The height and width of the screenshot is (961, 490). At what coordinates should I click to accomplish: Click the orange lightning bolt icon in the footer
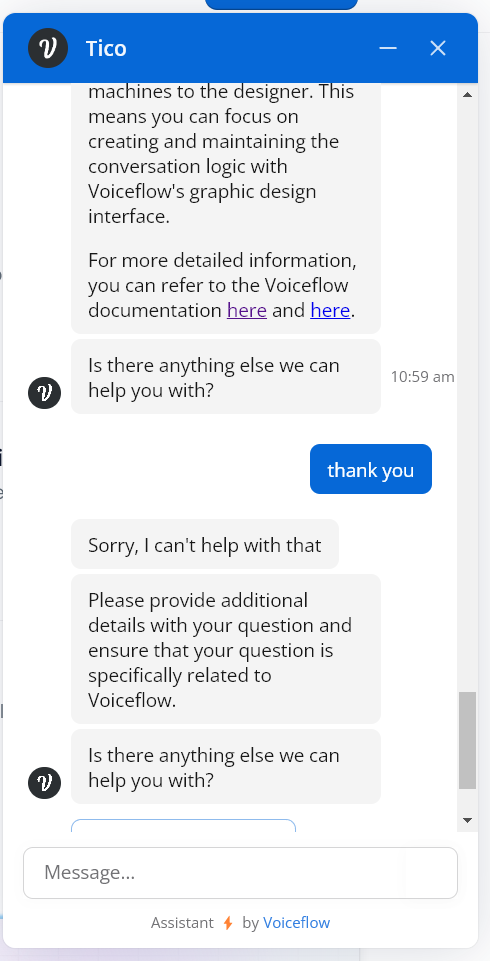[x=228, y=922]
